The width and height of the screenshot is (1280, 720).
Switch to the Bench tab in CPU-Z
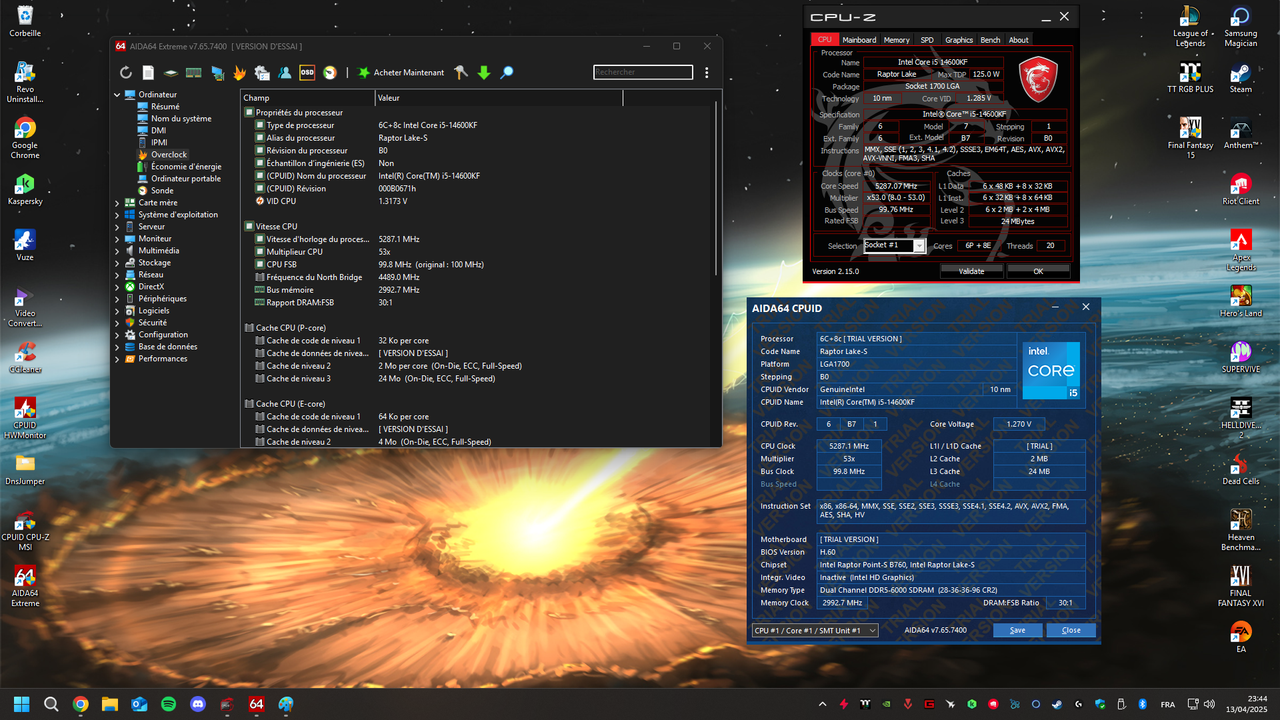990,40
